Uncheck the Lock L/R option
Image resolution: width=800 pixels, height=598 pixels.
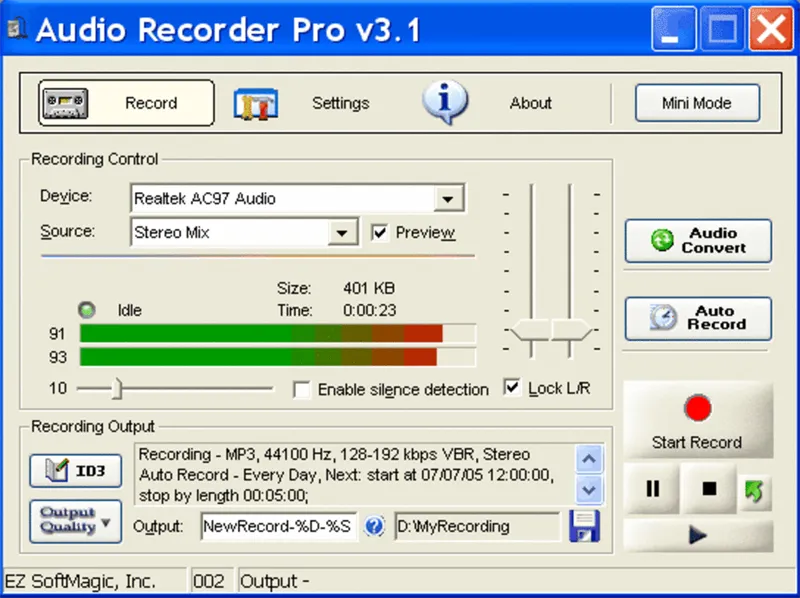pos(511,389)
